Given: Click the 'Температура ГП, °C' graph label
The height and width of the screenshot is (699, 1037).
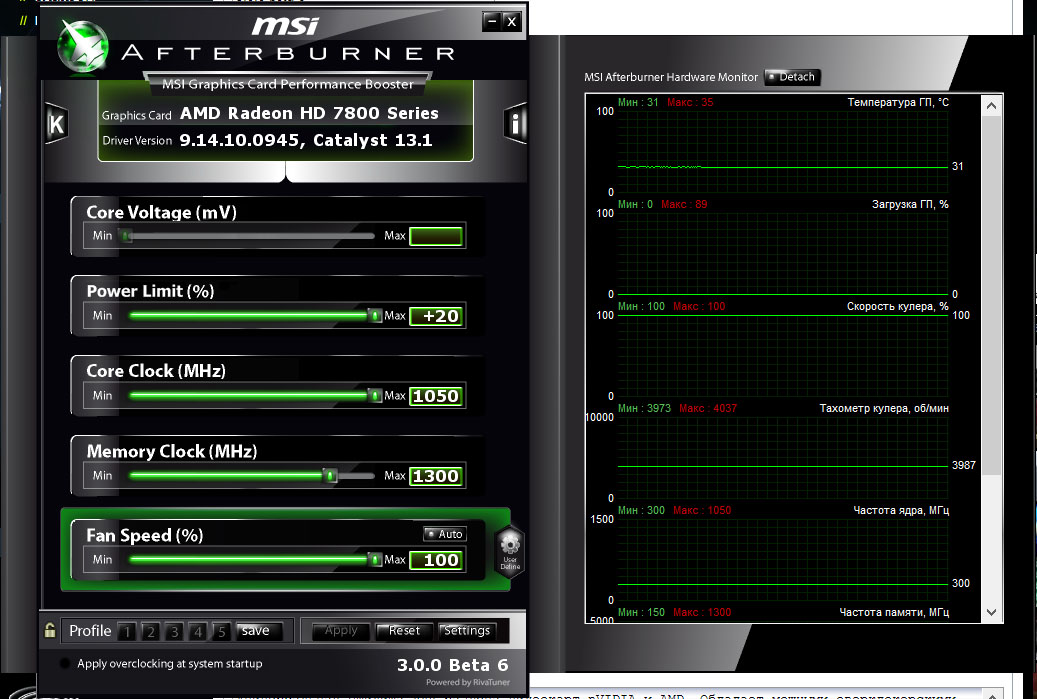Looking at the screenshot, I should coord(898,102).
